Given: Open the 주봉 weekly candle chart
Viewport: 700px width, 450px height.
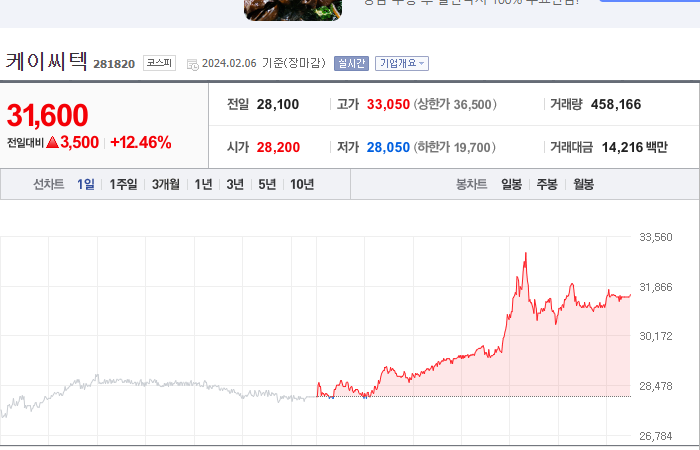Looking at the screenshot, I should (x=547, y=184).
